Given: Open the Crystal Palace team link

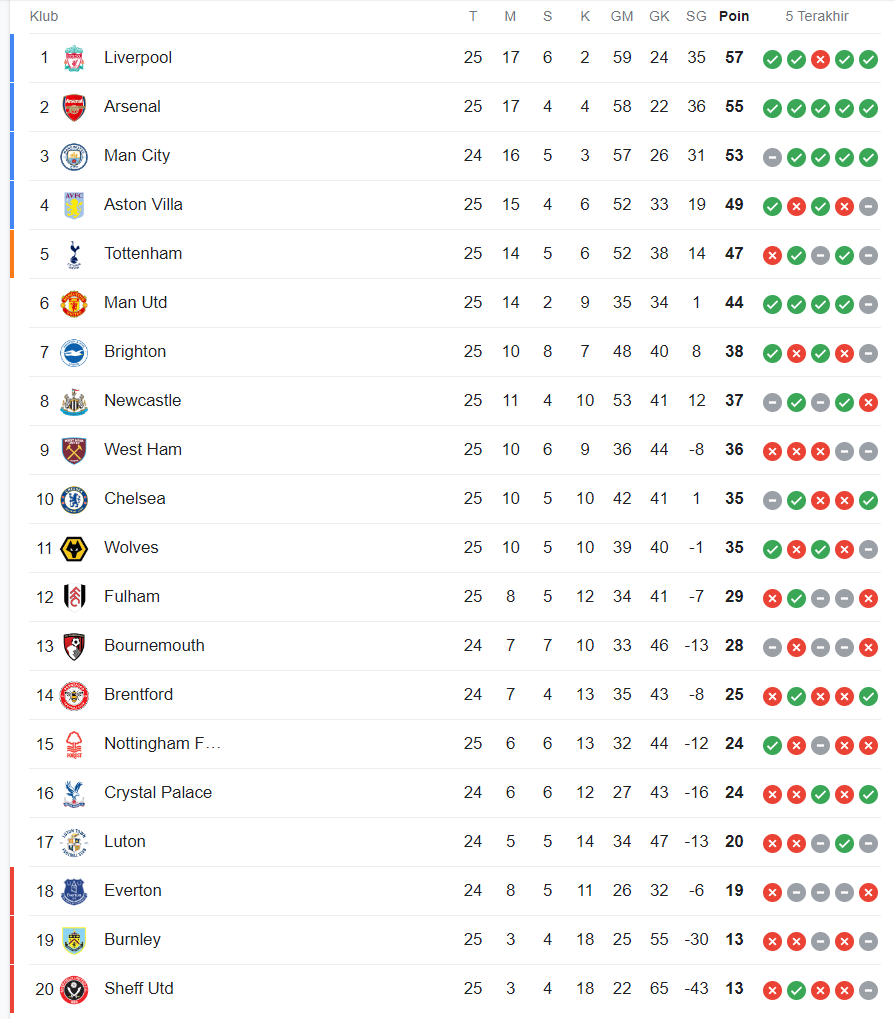Looking at the screenshot, I should coord(158,792).
